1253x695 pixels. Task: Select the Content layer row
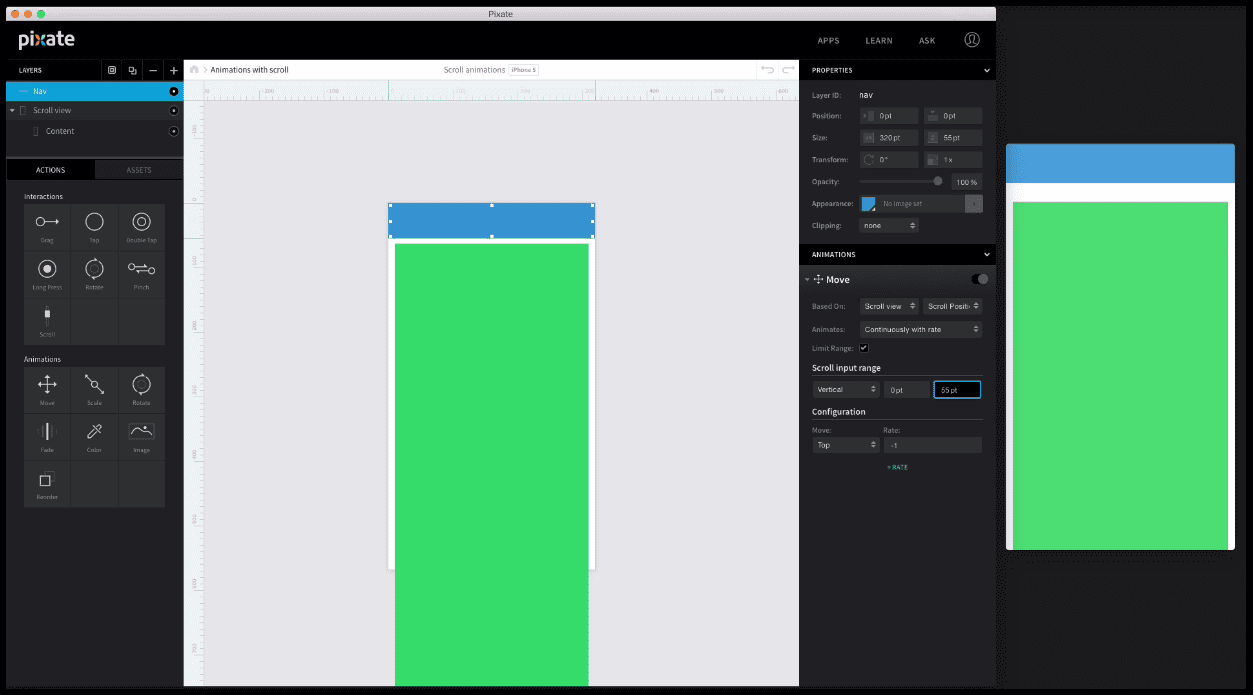pos(95,131)
